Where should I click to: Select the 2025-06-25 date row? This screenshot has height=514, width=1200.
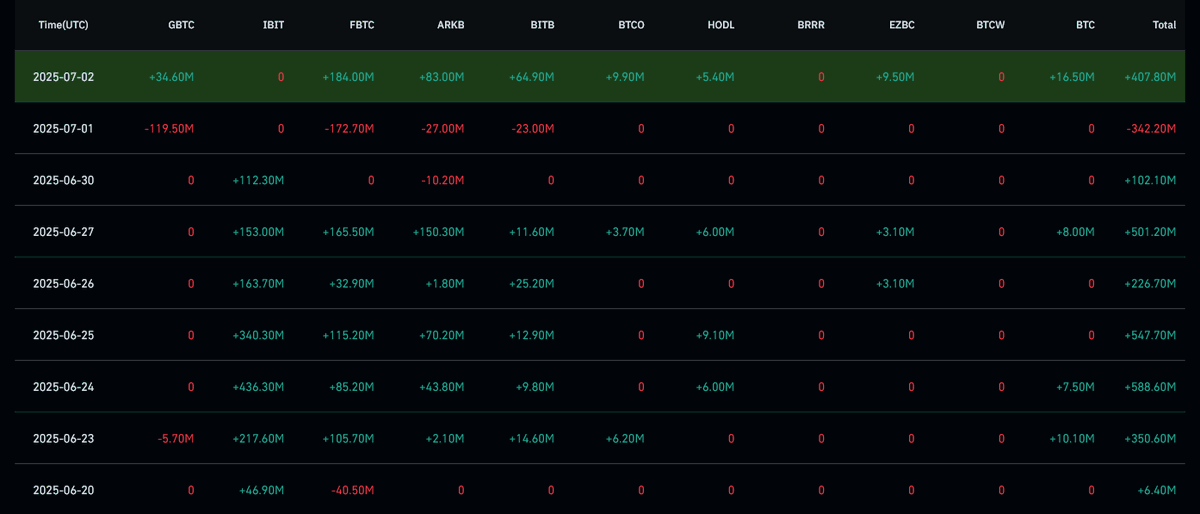point(600,335)
